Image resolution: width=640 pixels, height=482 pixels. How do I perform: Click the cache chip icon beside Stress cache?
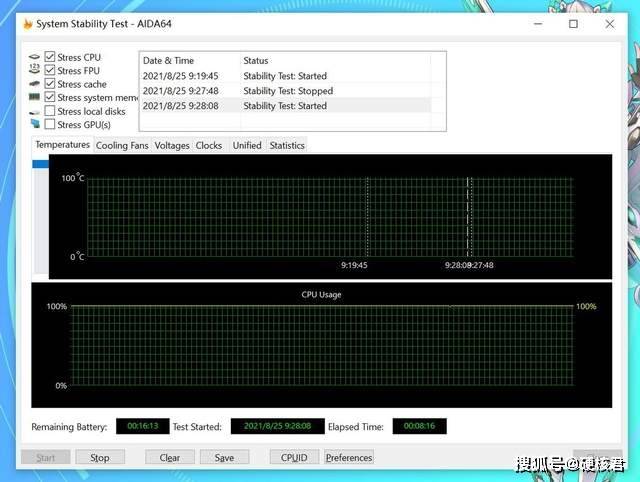[x=35, y=84]
